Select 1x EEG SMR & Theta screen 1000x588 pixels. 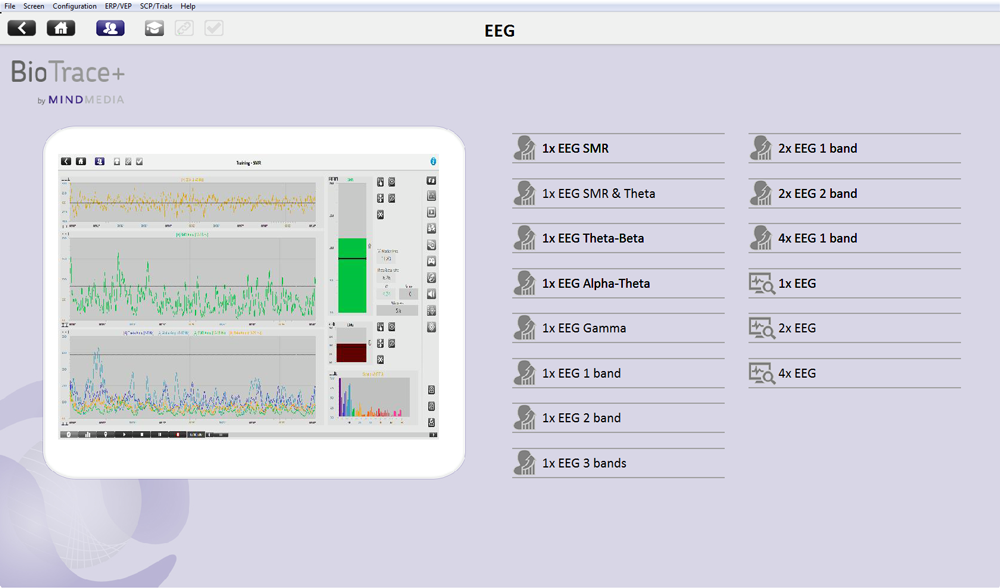pos(618,193)
